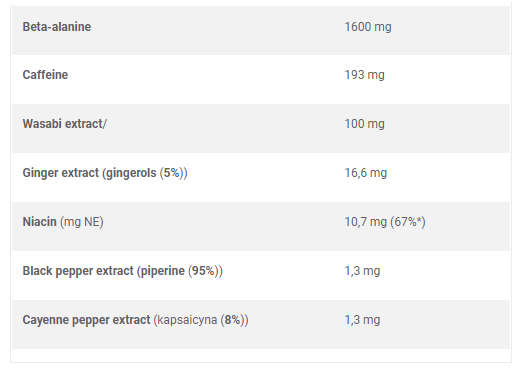Select the 16,6 mg ginger amount

366,173
